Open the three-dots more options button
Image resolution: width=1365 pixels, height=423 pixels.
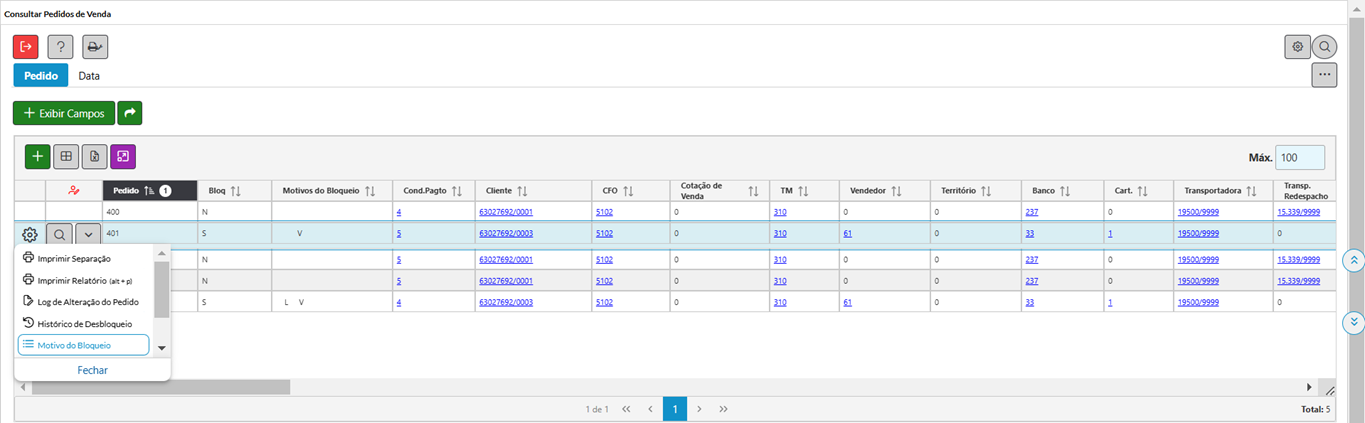[x=1324, y=75]
